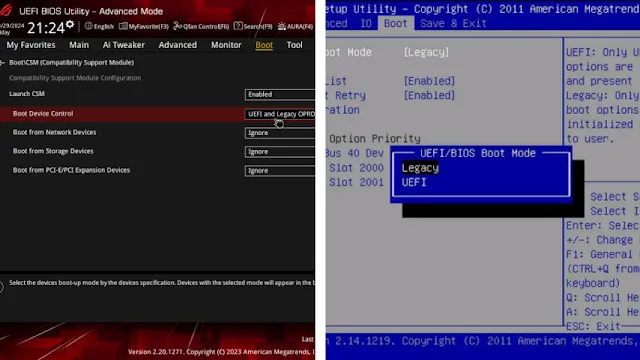Go back using Boot\CSM arrow

pos(2,62)
